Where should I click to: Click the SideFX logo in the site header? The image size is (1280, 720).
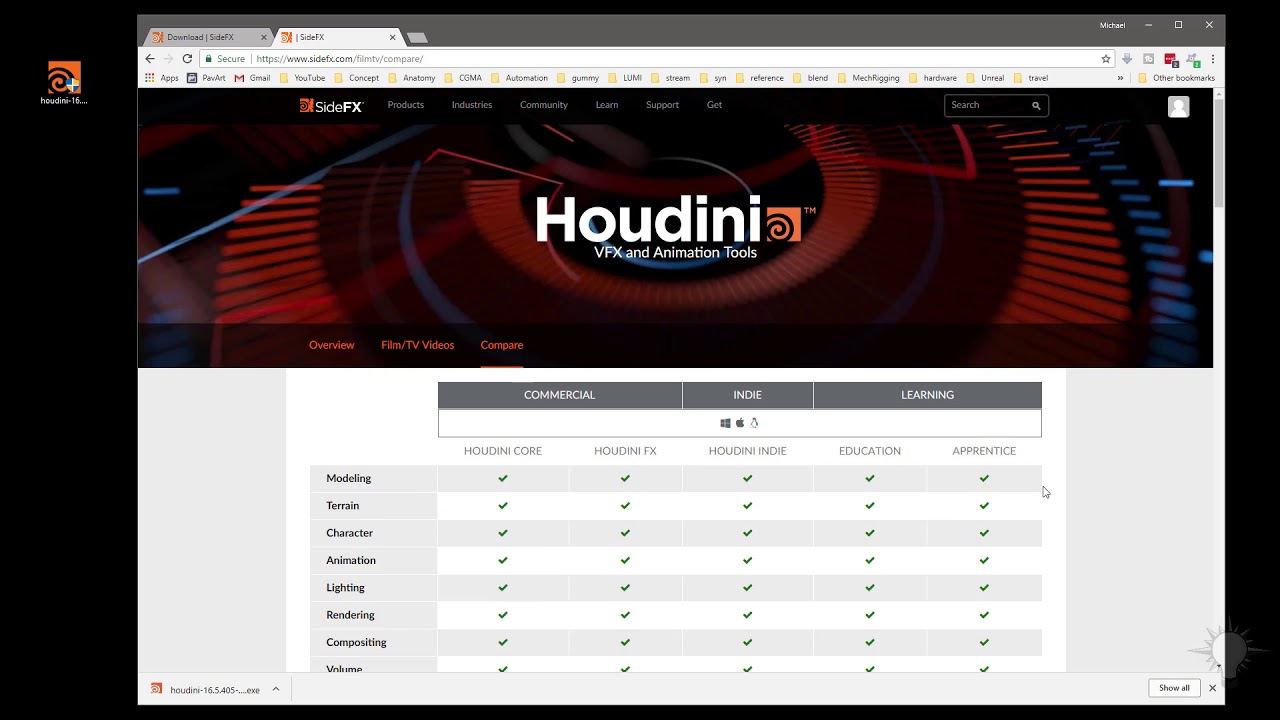pos(331,105)
